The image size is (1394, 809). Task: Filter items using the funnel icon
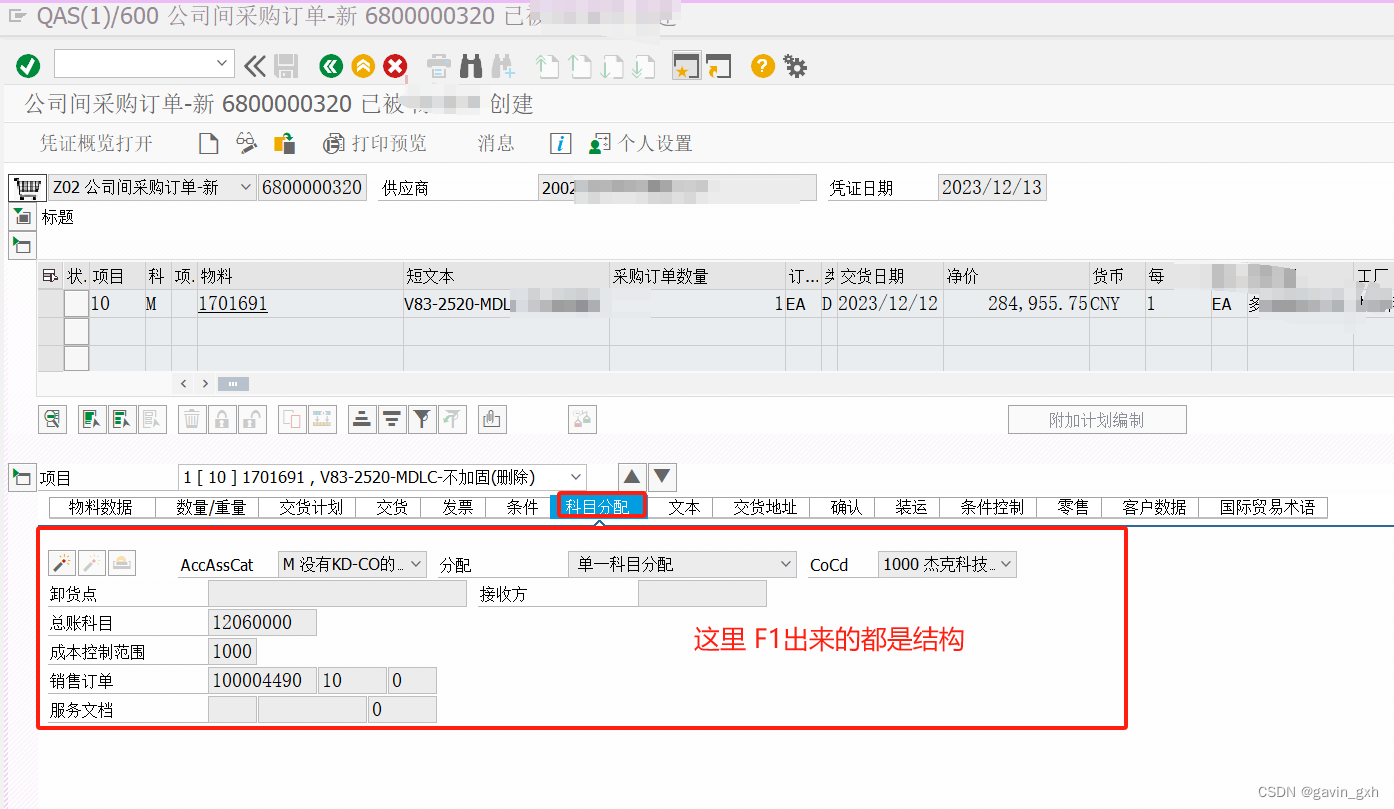pos(421,419)
